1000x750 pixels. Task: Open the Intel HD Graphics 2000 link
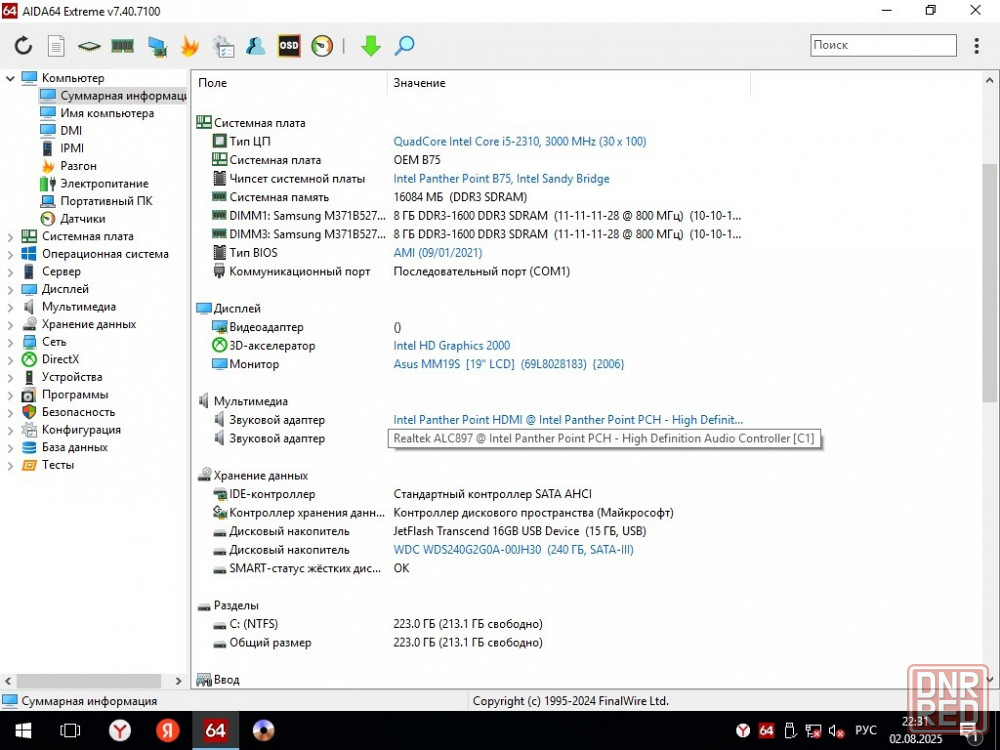(x=452, y=346)
